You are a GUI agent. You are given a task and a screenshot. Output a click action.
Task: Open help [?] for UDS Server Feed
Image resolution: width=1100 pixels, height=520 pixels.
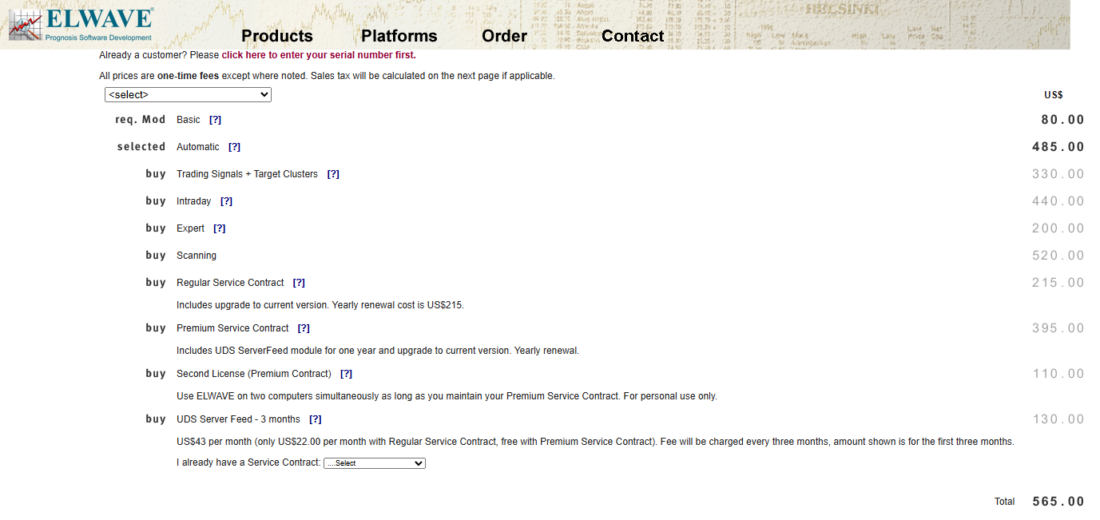coord(316,419)
